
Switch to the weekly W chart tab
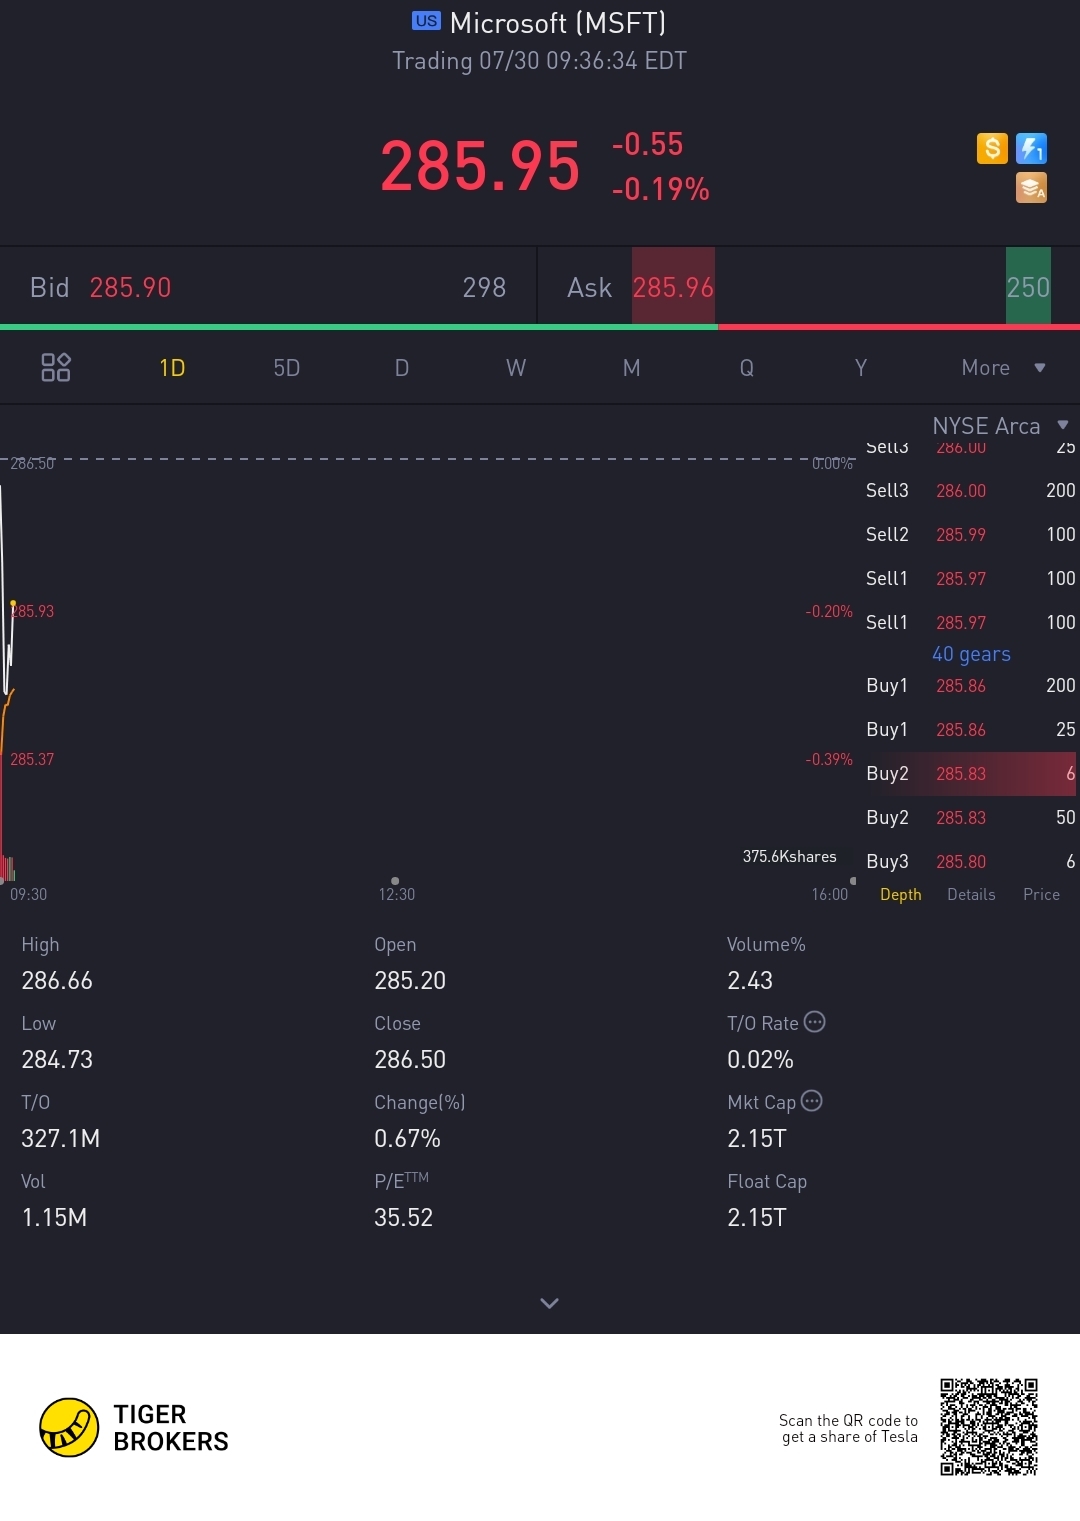(x=516, y=368)
